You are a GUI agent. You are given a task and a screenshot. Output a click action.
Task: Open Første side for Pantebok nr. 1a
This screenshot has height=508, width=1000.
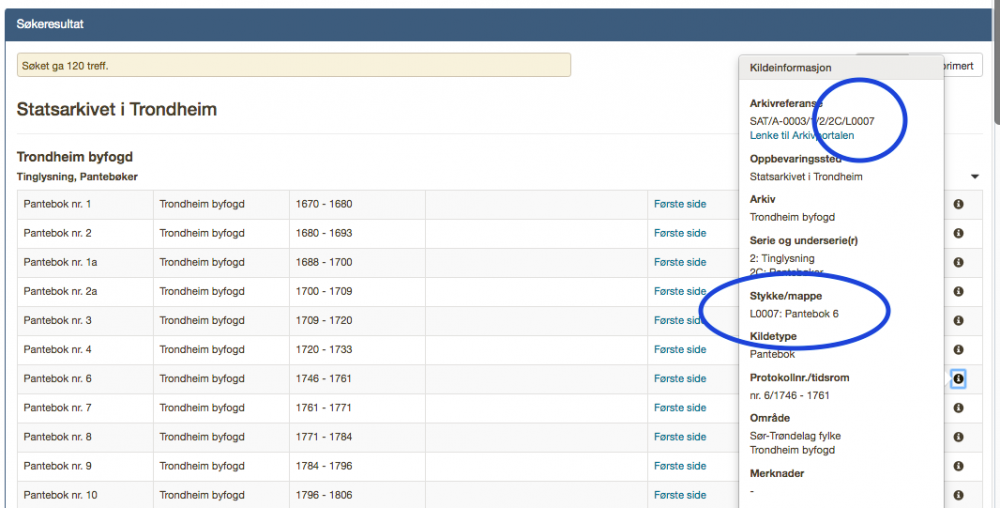[x=680, y=262]
